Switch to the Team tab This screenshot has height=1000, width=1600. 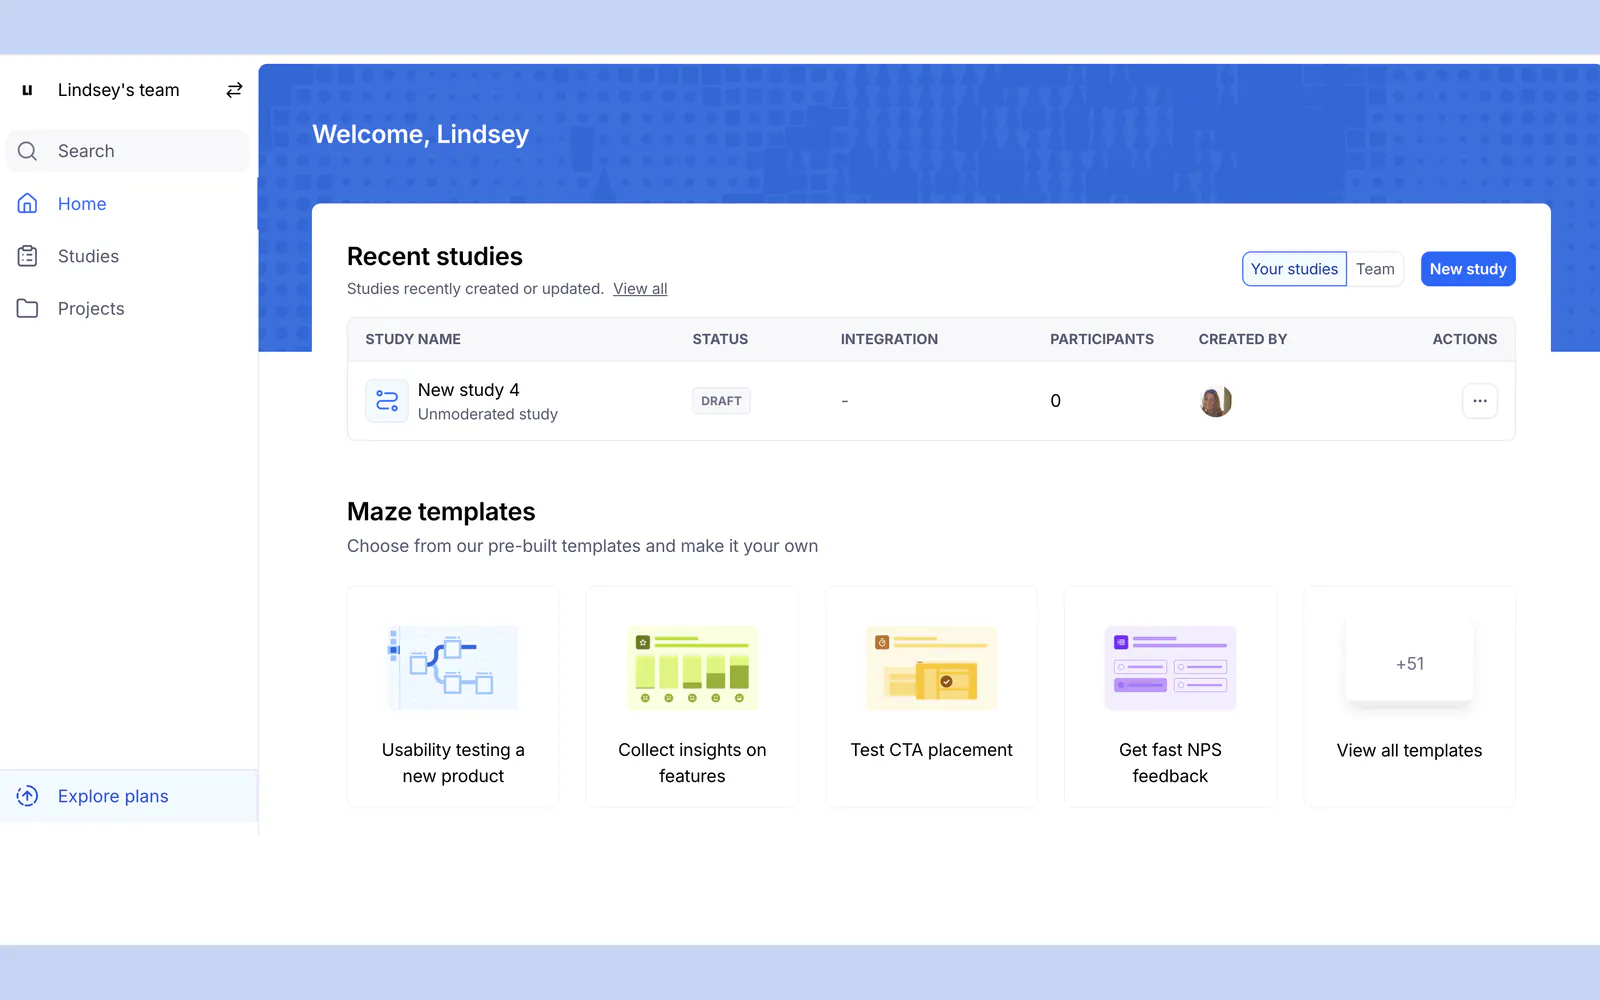[1375, 269]
